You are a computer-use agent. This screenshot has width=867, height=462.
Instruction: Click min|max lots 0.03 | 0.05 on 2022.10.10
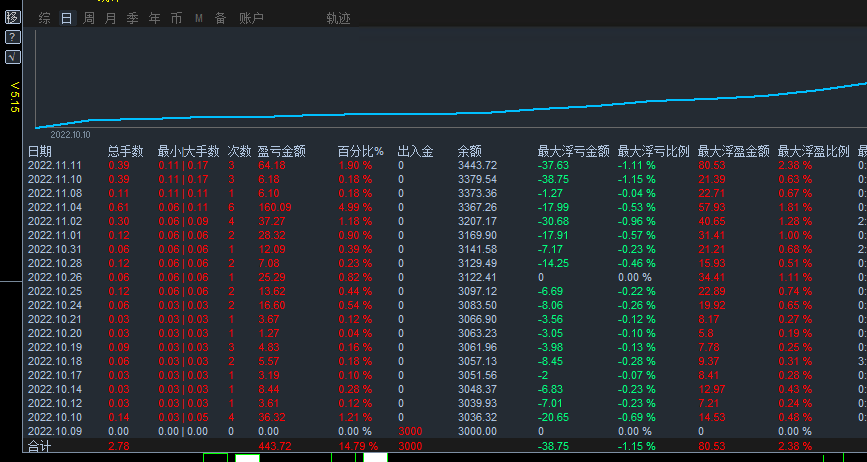[x=184, y=417]
